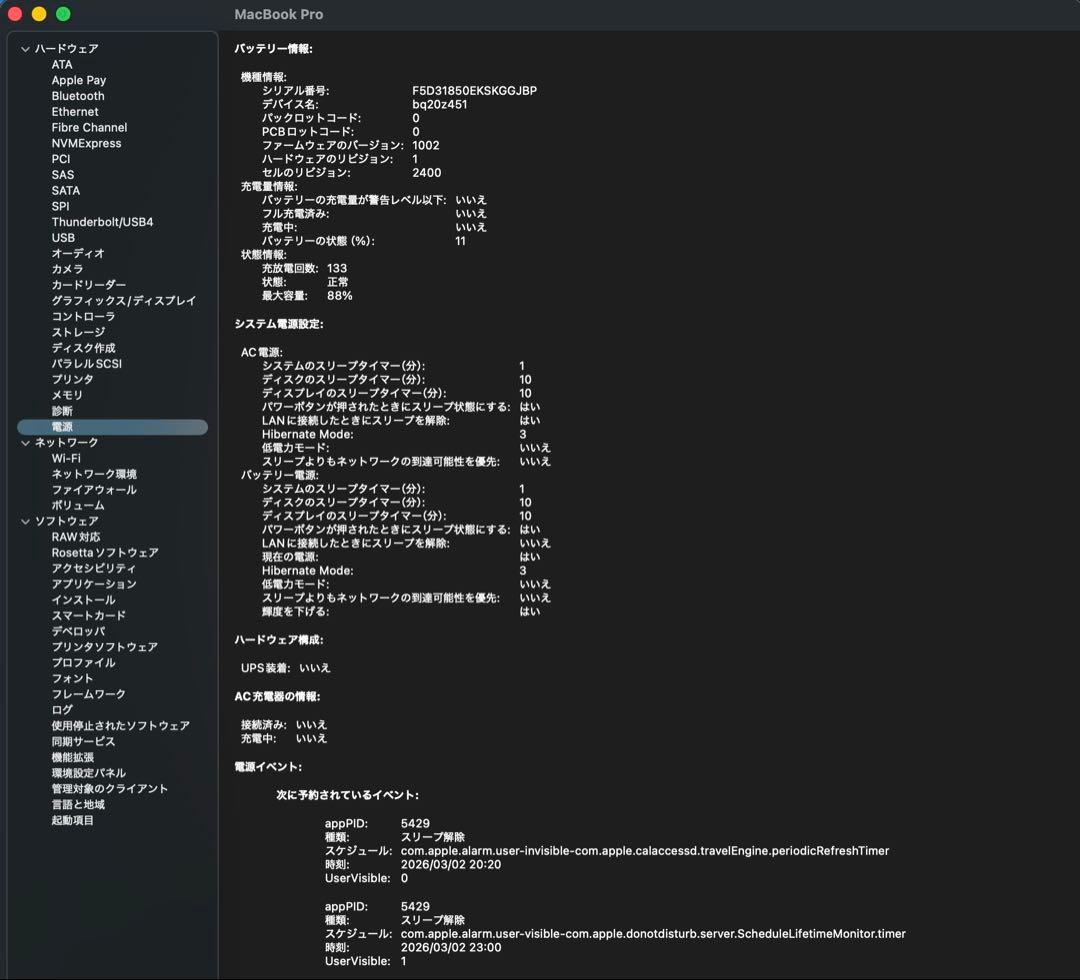Open NVMExpress information
The height and width of the screenshot is (980, 1080).
tap(86, 143)
